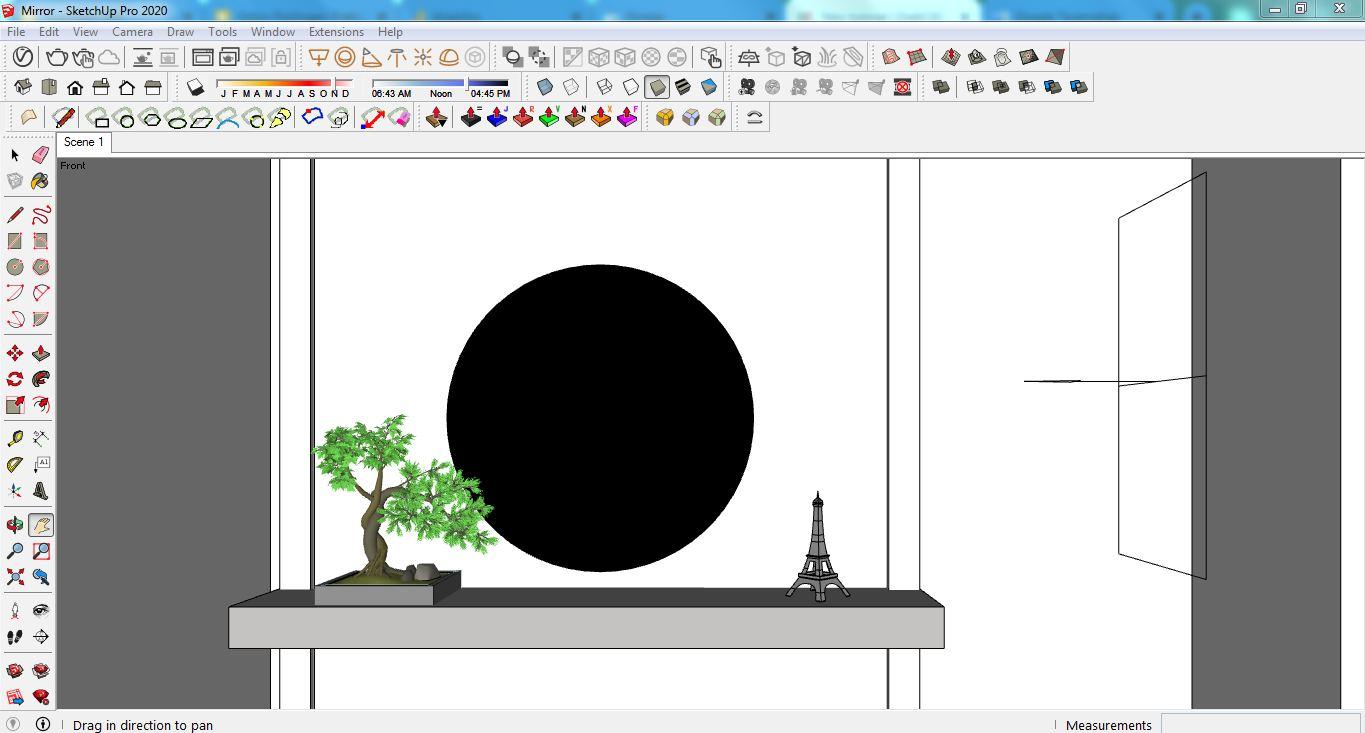
Task: Click inside the Measurements input box
Action: (1260, 725)
